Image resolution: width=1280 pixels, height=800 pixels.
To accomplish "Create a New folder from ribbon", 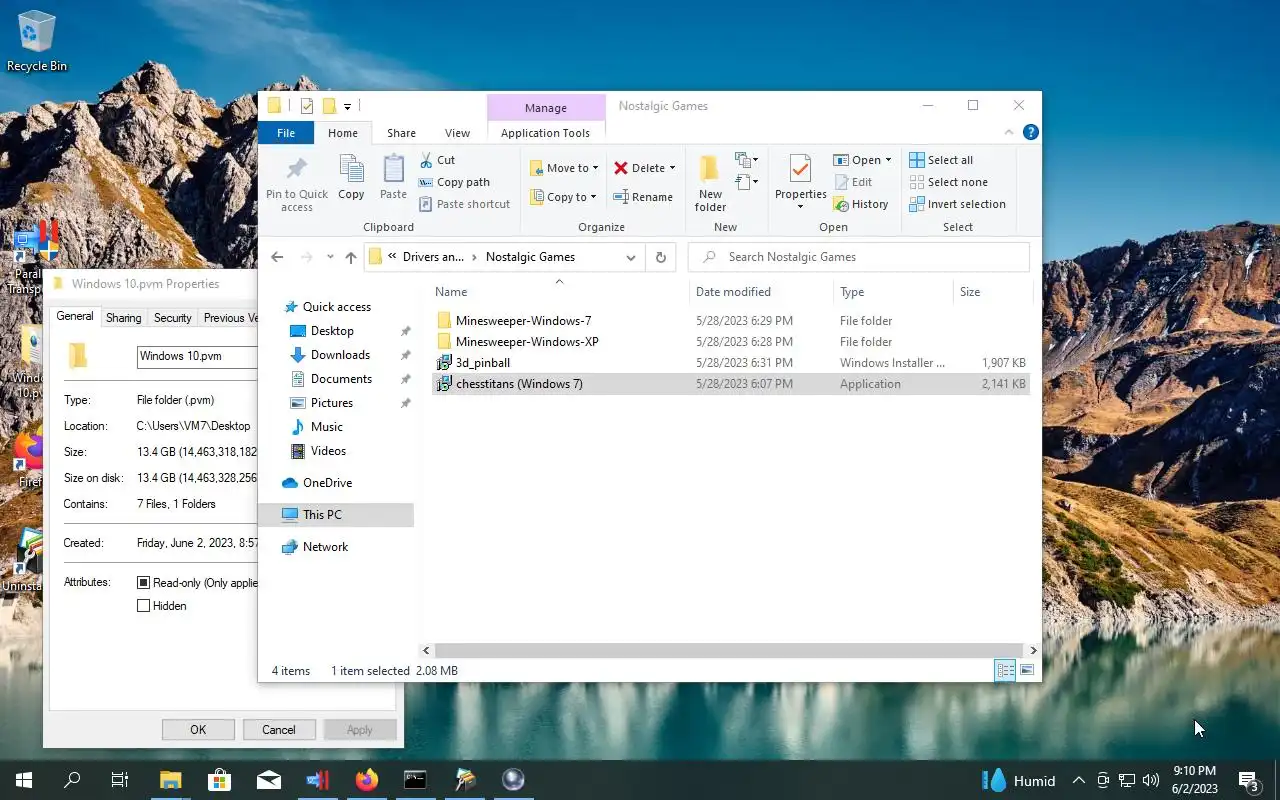I will [x=710, y=184].
